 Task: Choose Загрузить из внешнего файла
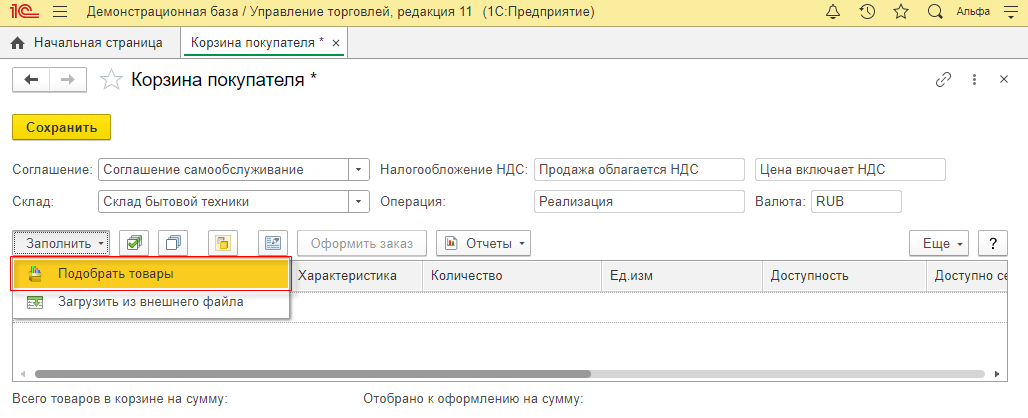pyautogui.click(x=150, y=301)
